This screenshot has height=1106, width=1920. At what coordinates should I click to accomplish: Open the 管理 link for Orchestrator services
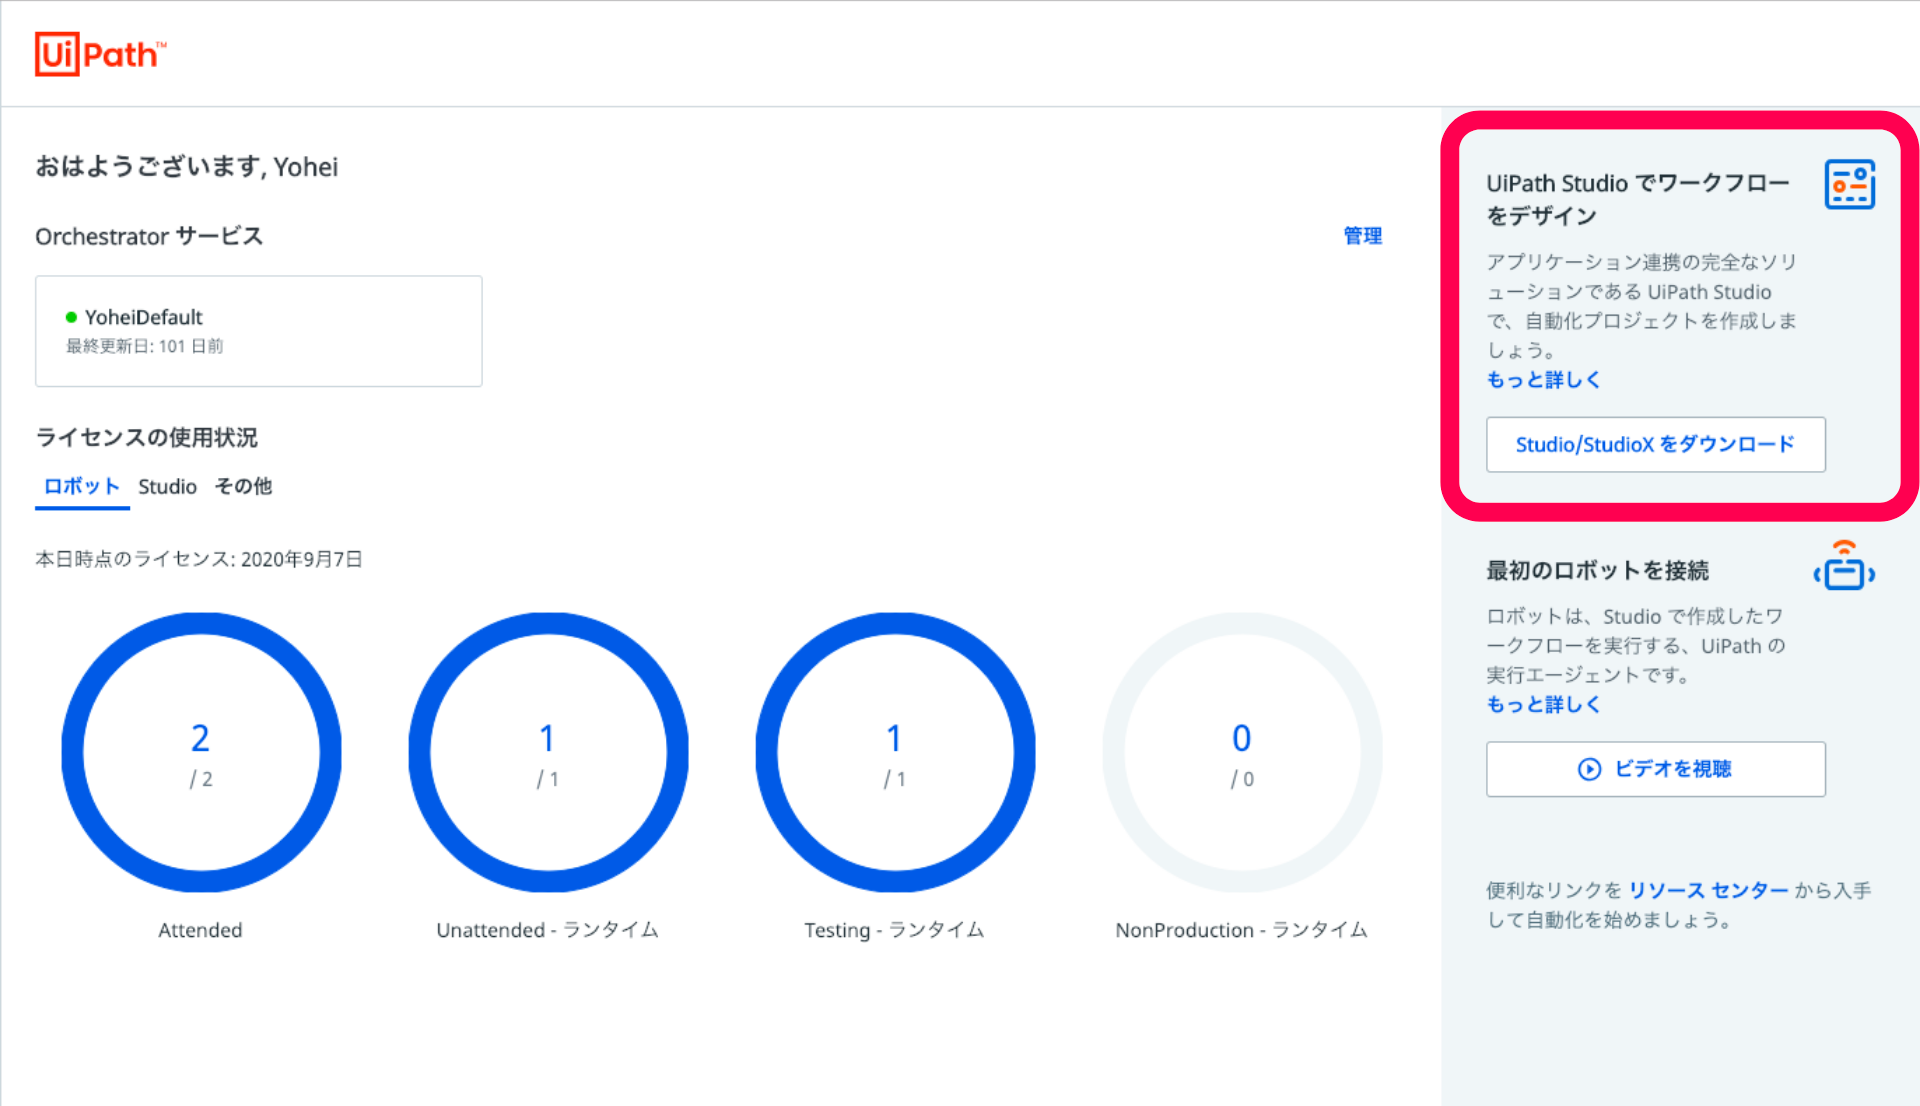[x=1362, y=236]
